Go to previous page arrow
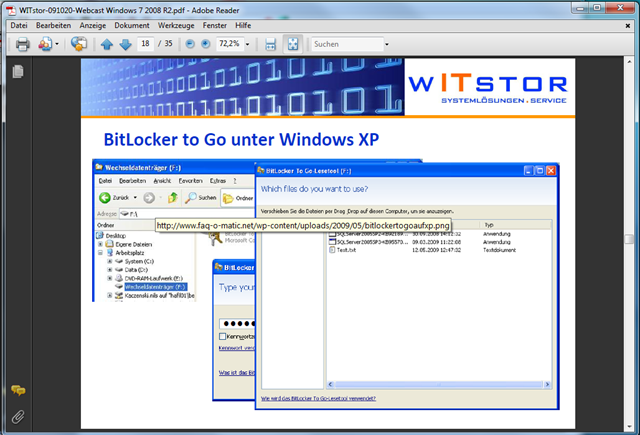The height and width of the screenshot is (435, 640). click(x=107, y=44)
